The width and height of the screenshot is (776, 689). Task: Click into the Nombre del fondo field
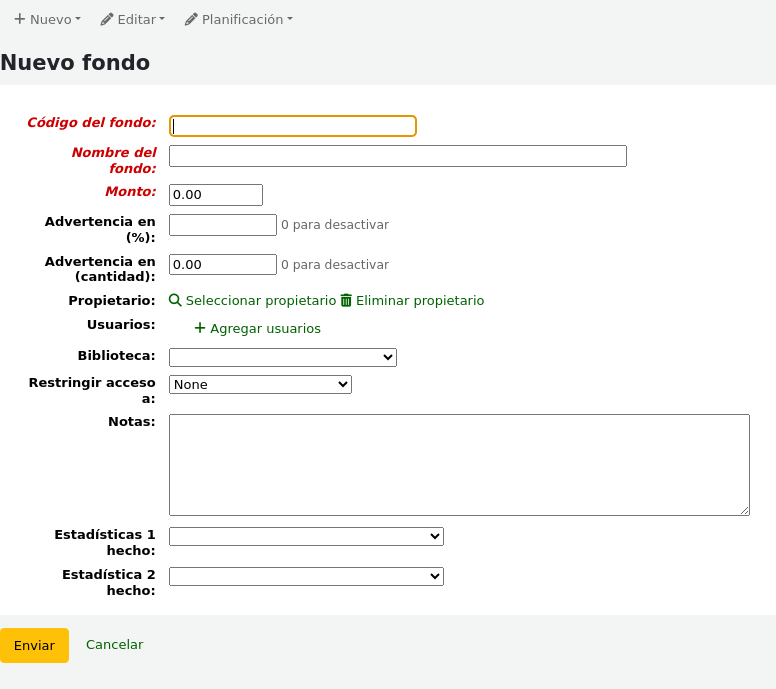coord(397,156)
